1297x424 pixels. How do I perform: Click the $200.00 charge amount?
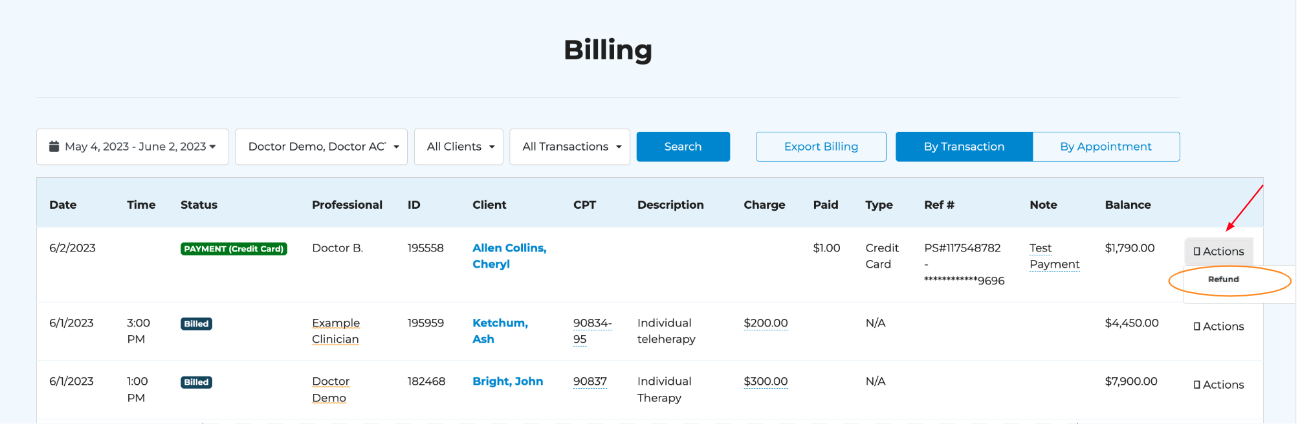(x=765, y=323)
